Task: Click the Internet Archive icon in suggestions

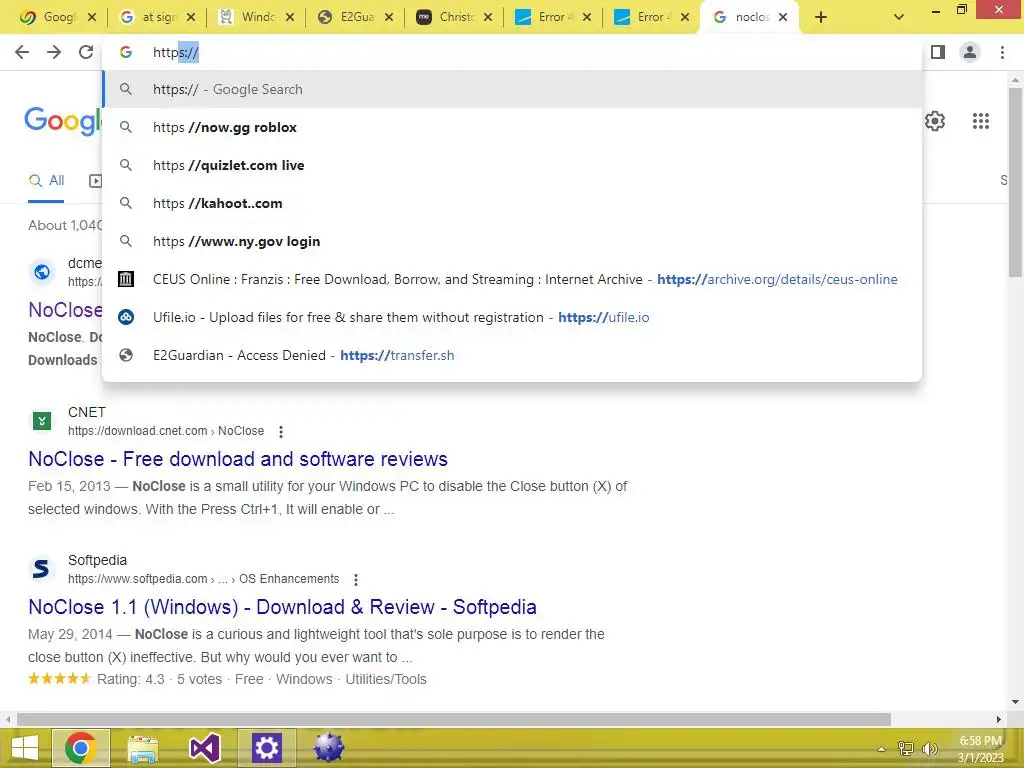Action: pos(125,279)
